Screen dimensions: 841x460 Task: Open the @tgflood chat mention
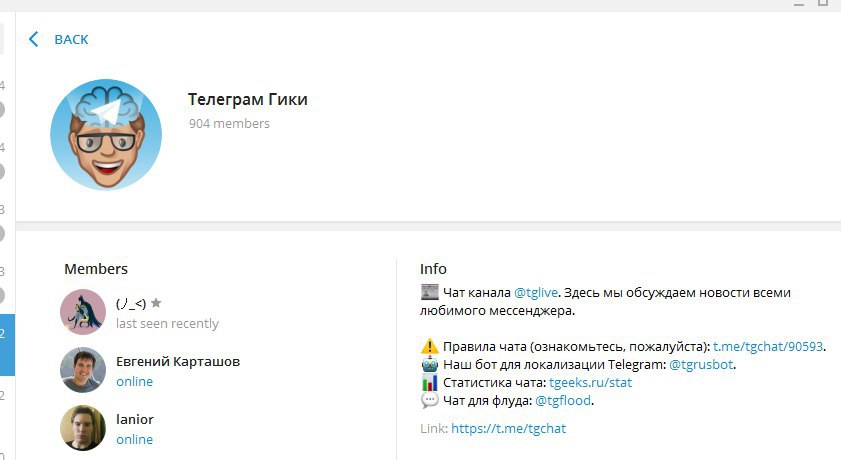pyautogui.click(x=563, y=400)
